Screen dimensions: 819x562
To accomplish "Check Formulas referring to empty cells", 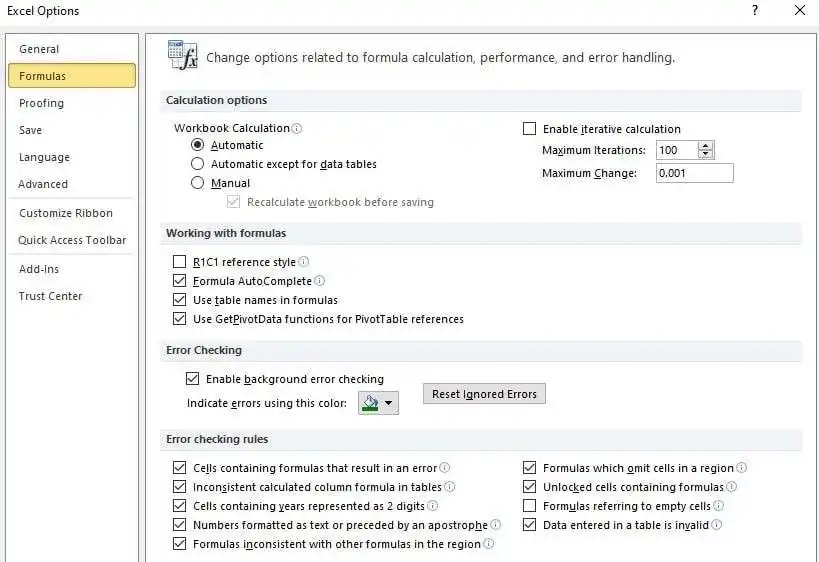I will 530,506.
